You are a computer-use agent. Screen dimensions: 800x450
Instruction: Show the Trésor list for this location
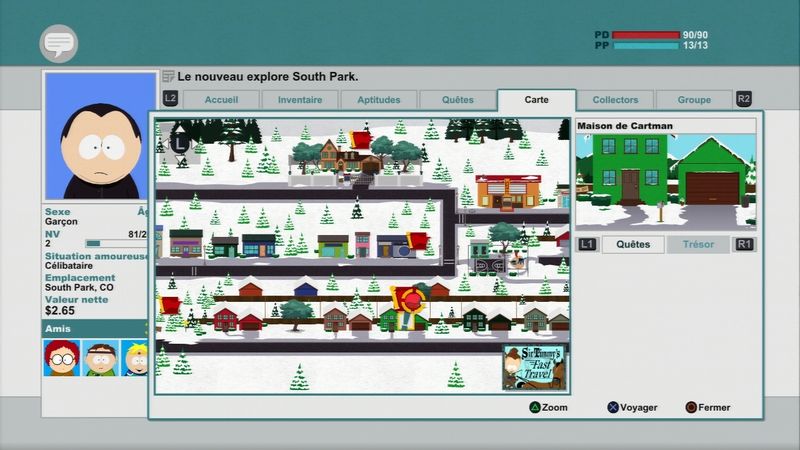[698, 244]
